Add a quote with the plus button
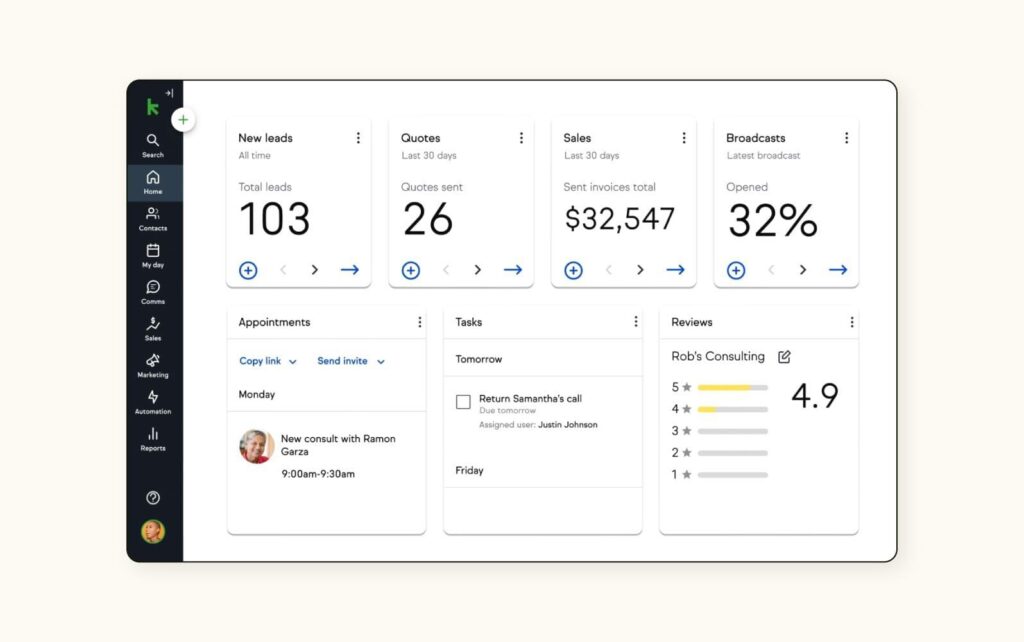 point(411,270)
